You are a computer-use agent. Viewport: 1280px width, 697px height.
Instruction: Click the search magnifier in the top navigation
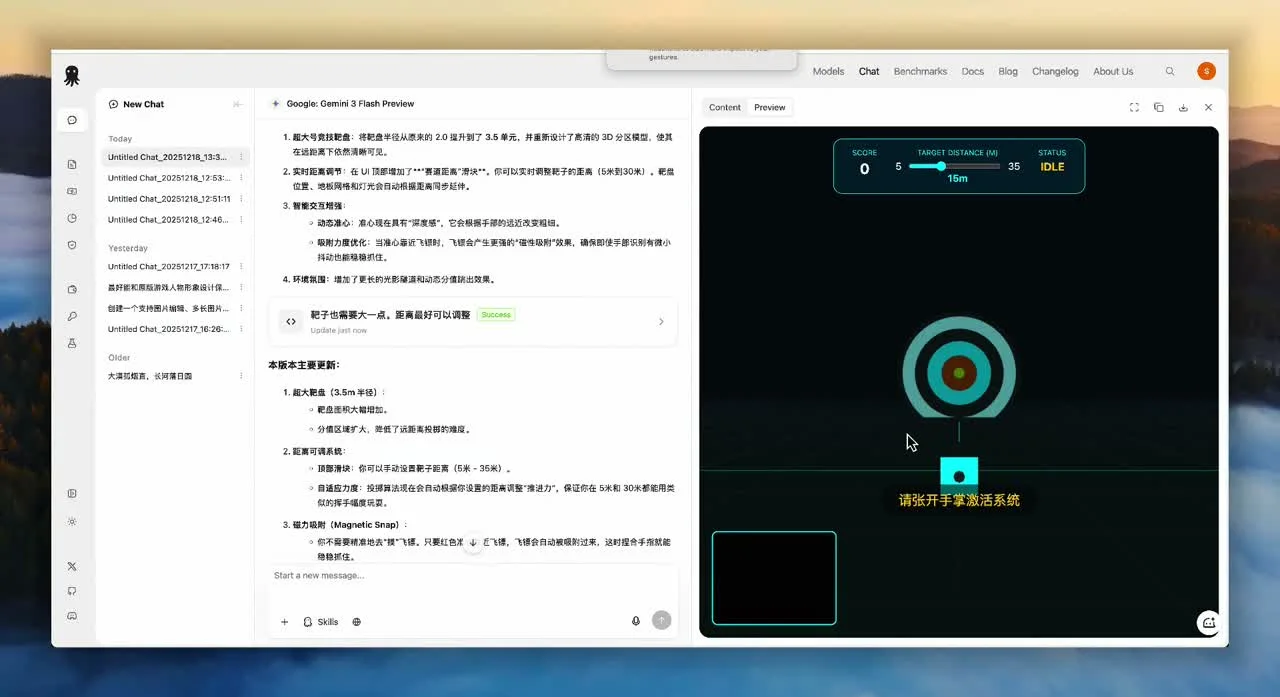tap(1170, 72)
